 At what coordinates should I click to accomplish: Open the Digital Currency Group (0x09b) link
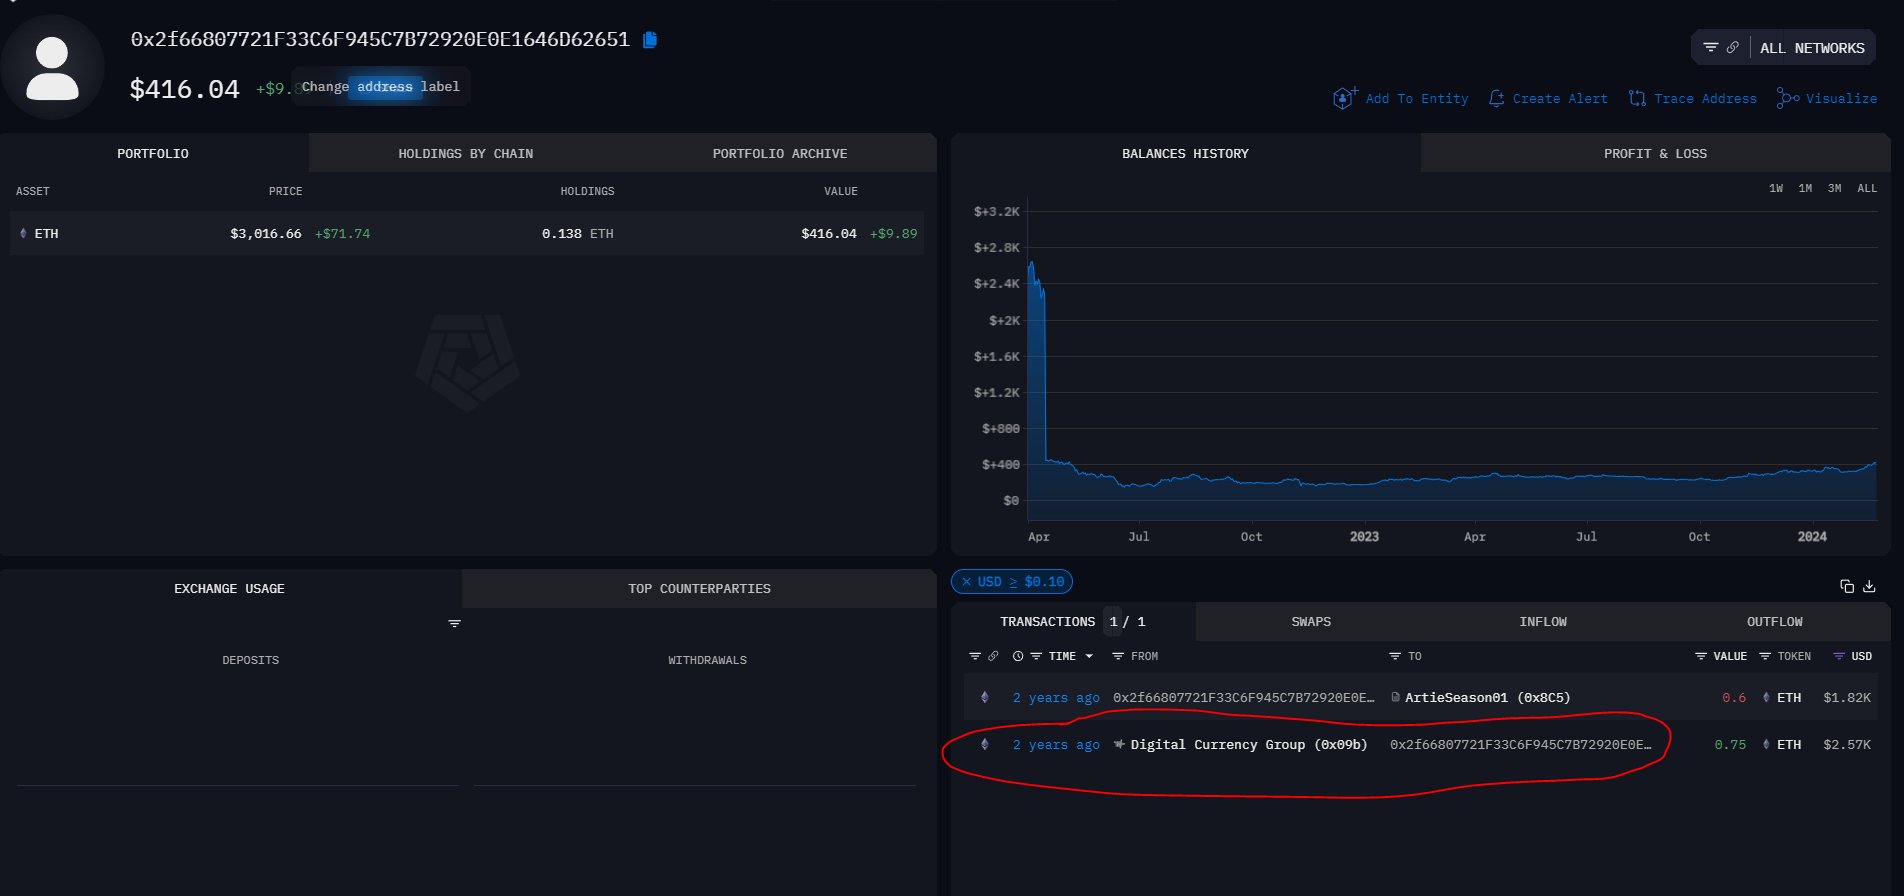(1248, 745)
